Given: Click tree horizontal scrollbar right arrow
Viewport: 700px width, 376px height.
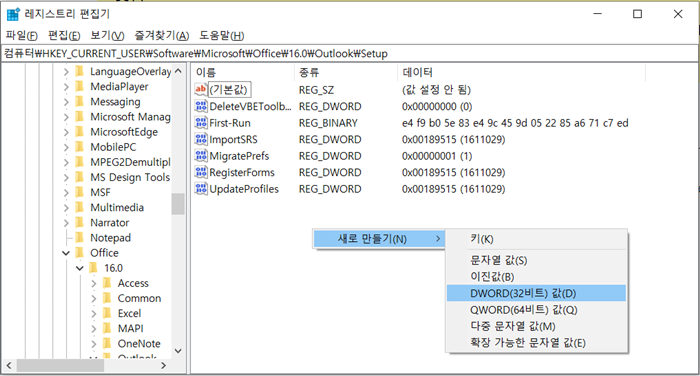Looking at the screenshot, I should pyautogui.click(x=163, y=365).
